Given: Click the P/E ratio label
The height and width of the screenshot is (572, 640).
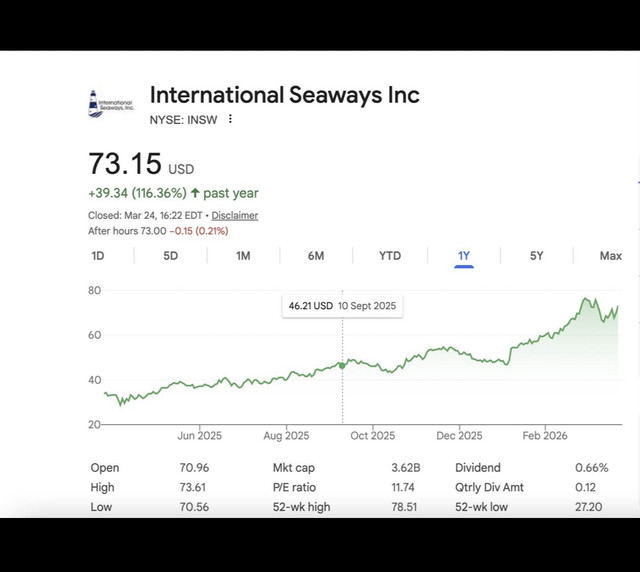Looking at the screenshot, I should tap(295, 487).
